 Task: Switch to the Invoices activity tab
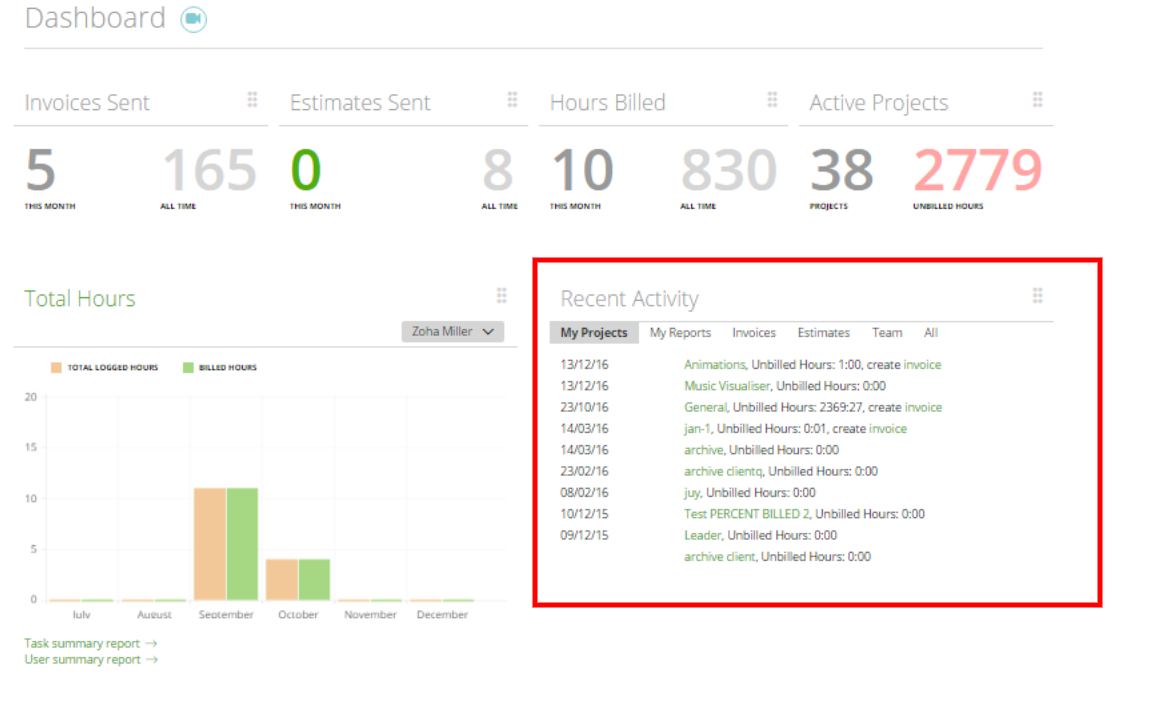pyautogui.click(x=754, y=333)
